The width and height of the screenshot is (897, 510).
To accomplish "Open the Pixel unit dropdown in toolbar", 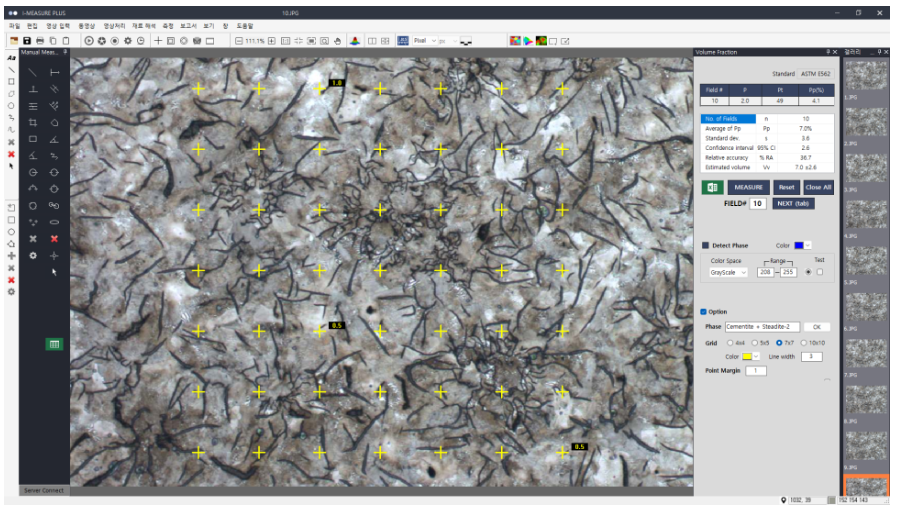I will pos(424,41).
